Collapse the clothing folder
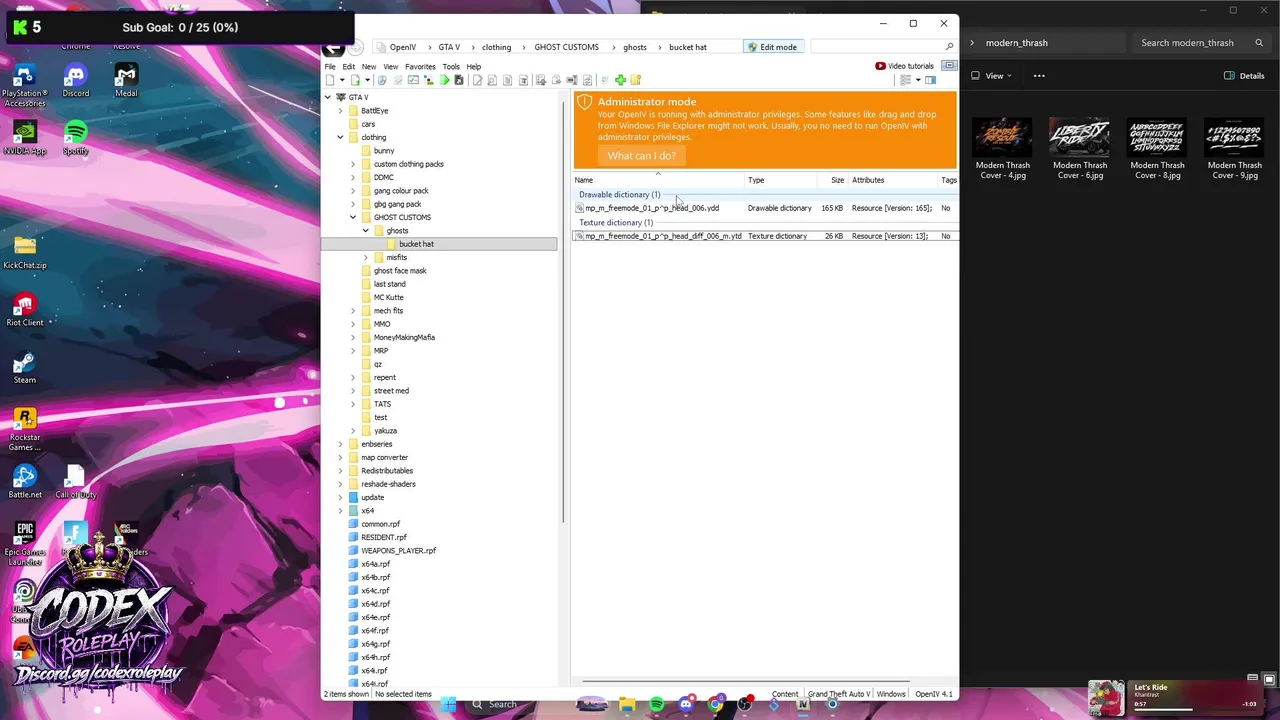This screenshot has width=1280, height=720. [340, 137]
